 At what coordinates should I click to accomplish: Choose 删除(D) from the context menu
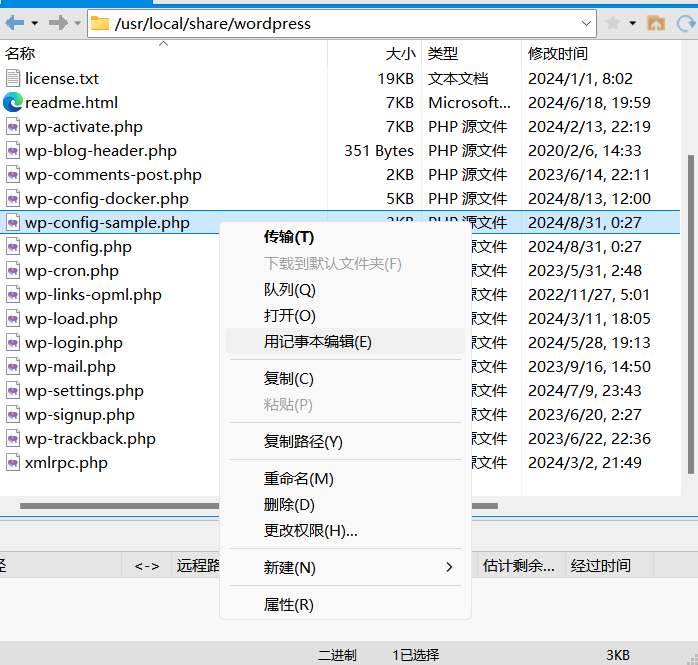click(x=345, y=505)
